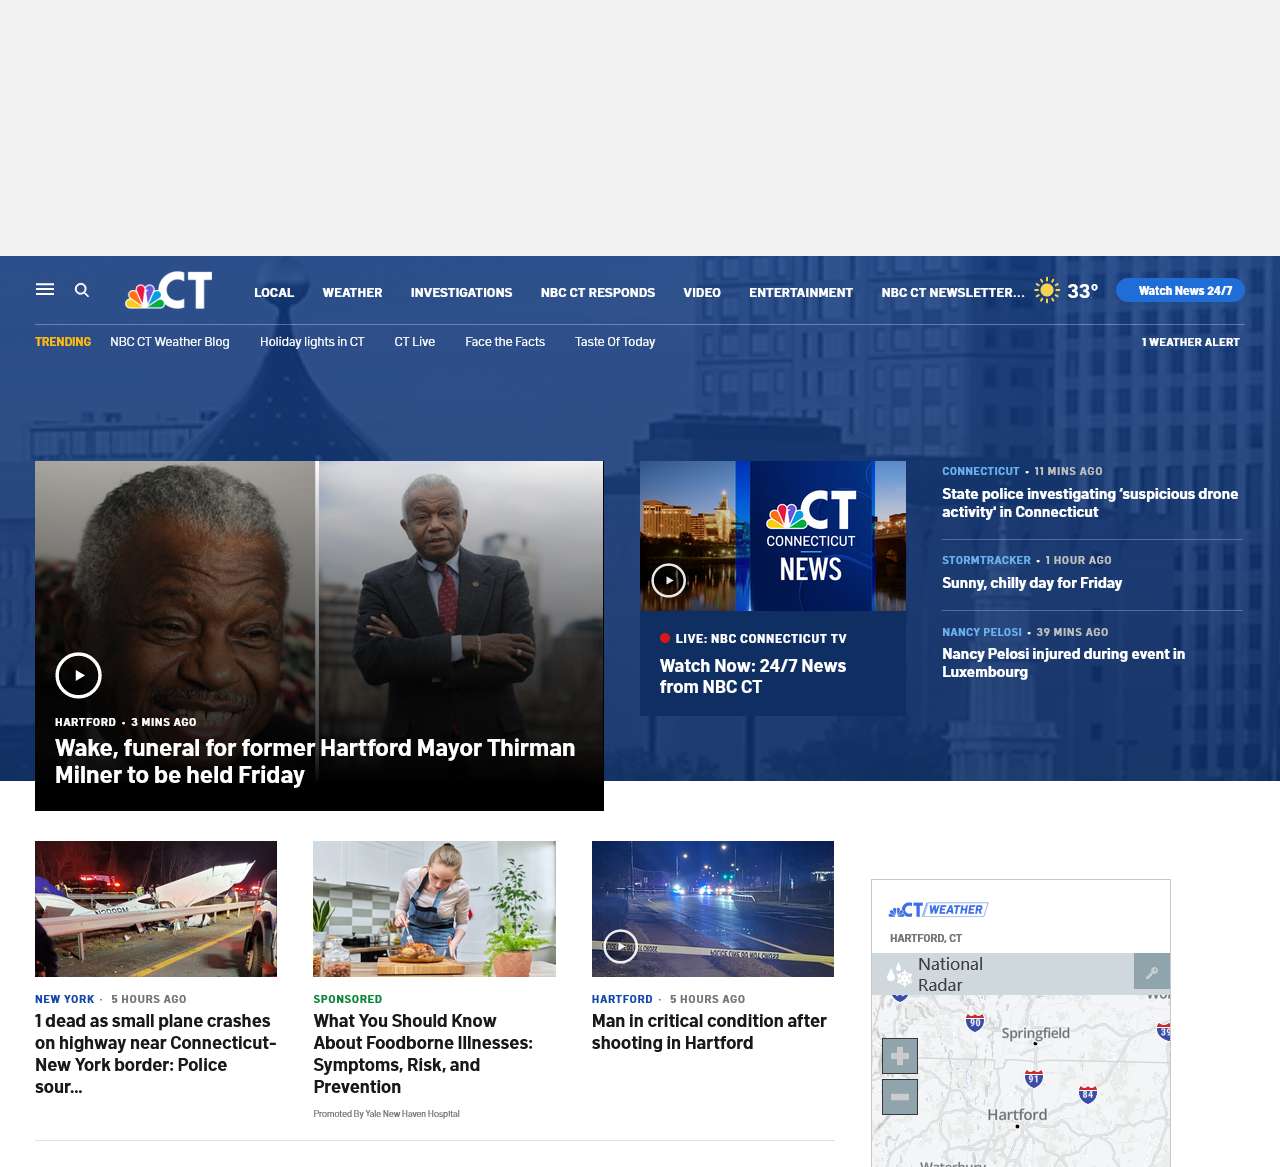Open NBC CT Responds section
Screen dimensions: 1280x1167
(x=598, y=292)
